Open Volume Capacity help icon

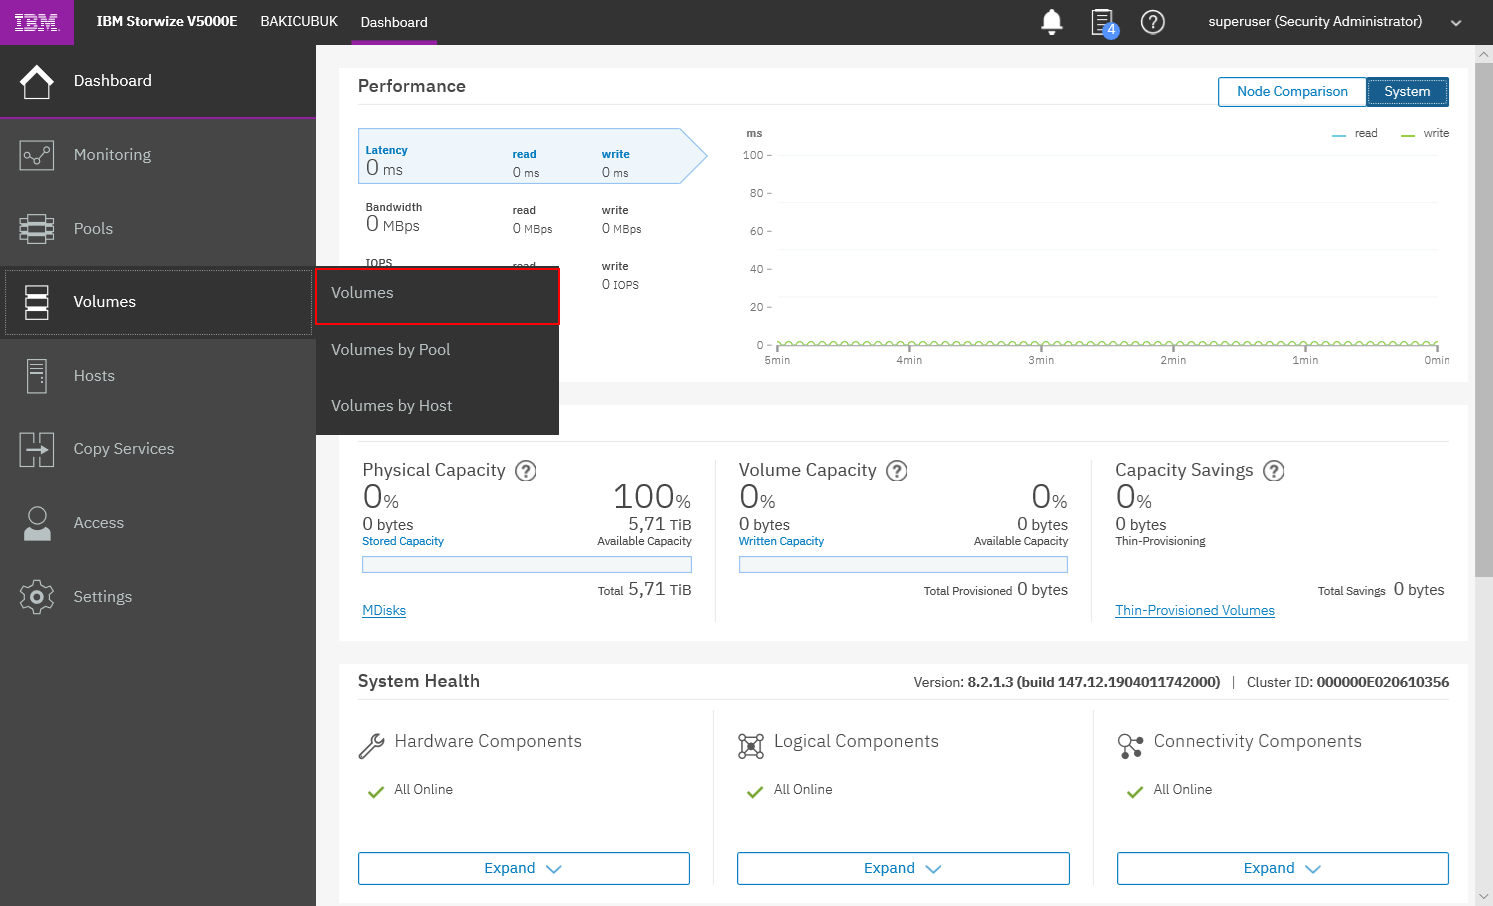click(x=897, y=471)
